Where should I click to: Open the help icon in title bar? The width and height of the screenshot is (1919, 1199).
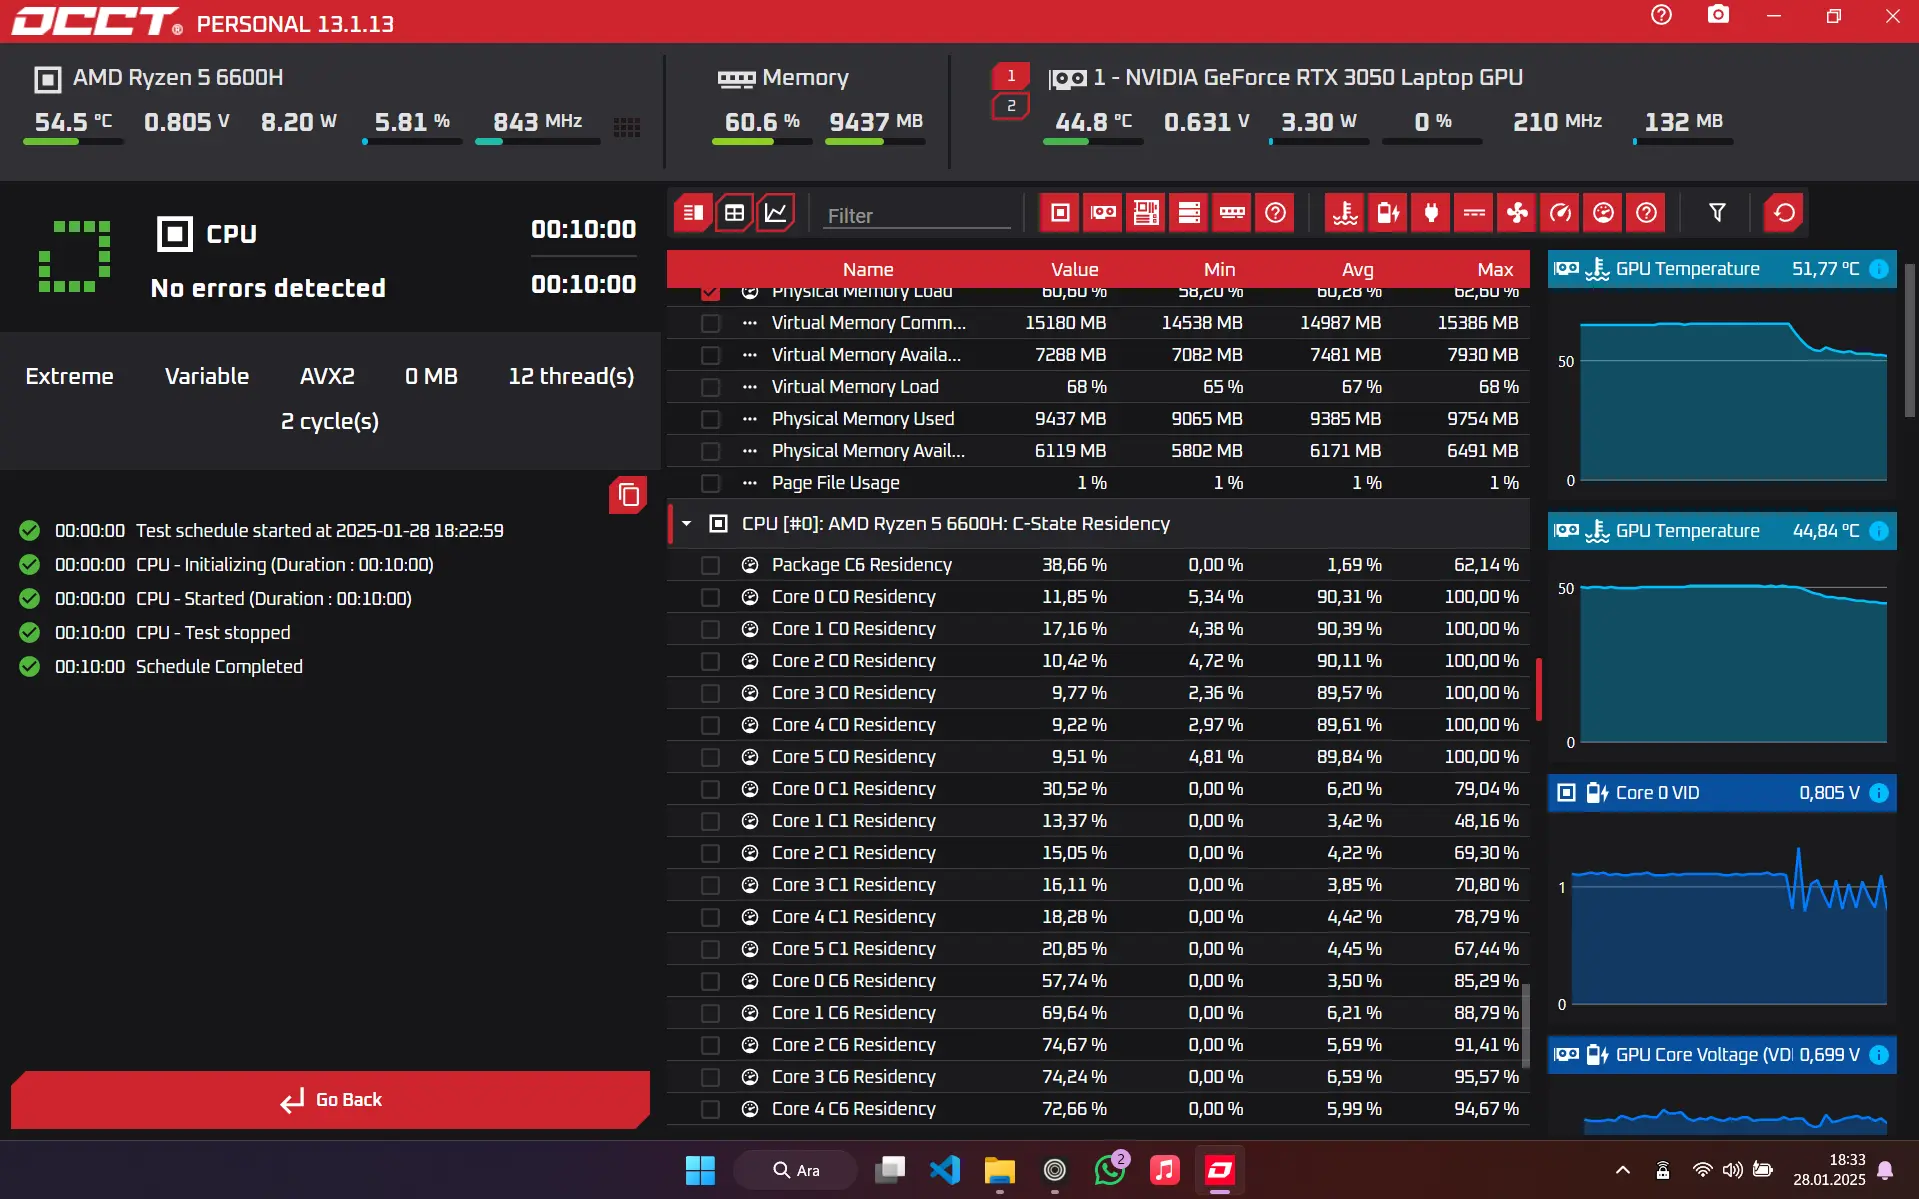point(1661,15)
